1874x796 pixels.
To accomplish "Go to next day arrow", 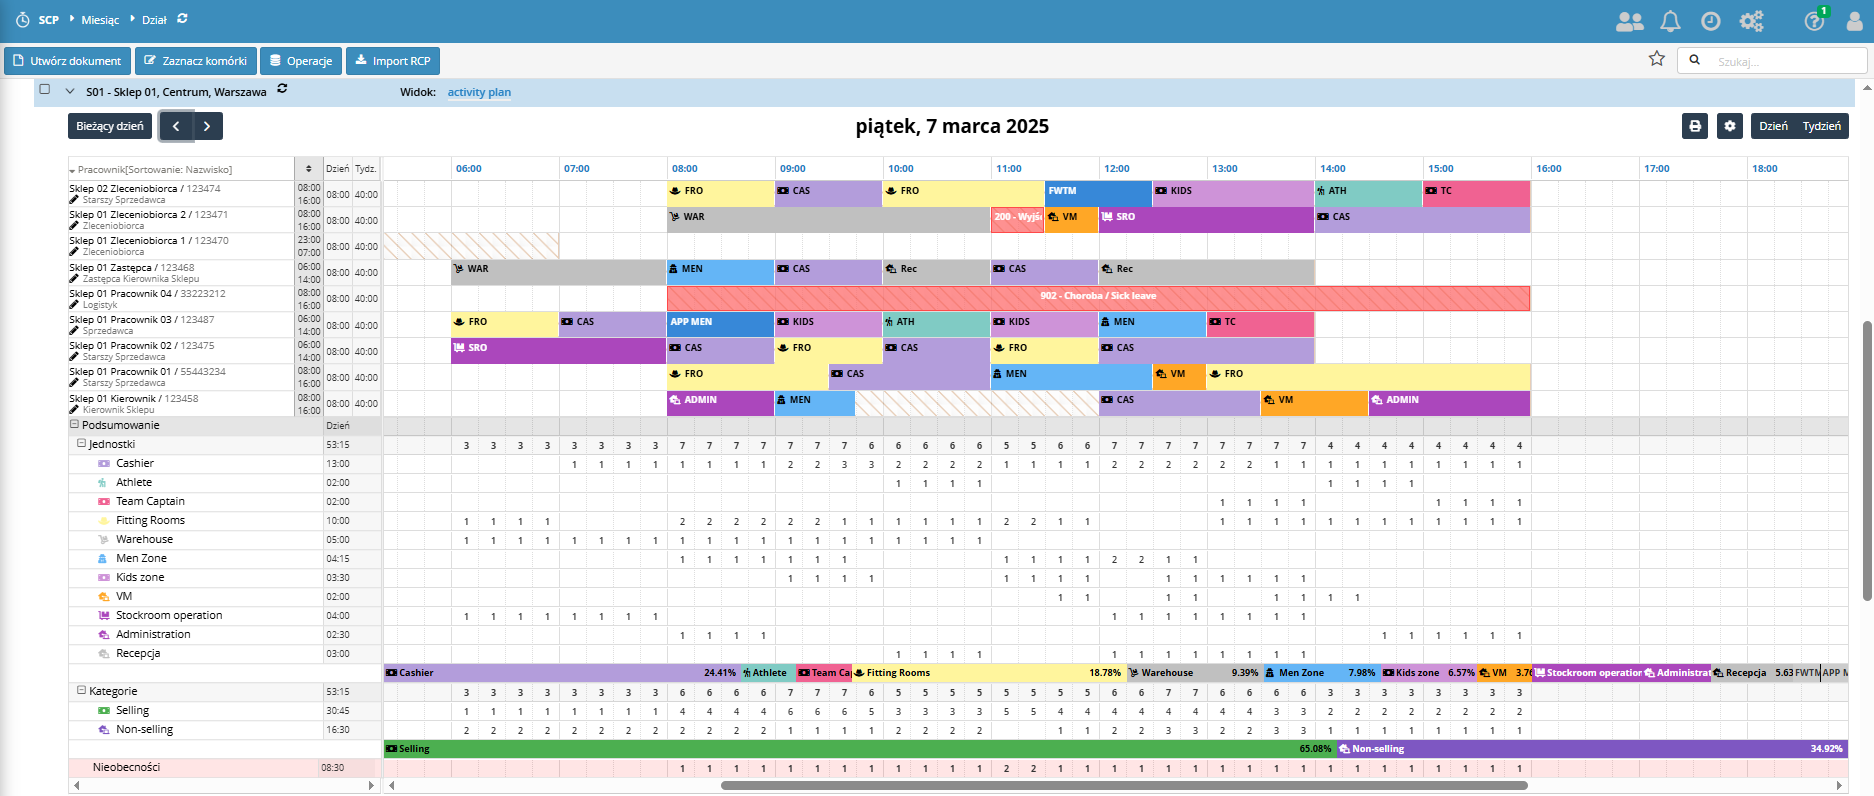I will point(207,126).
